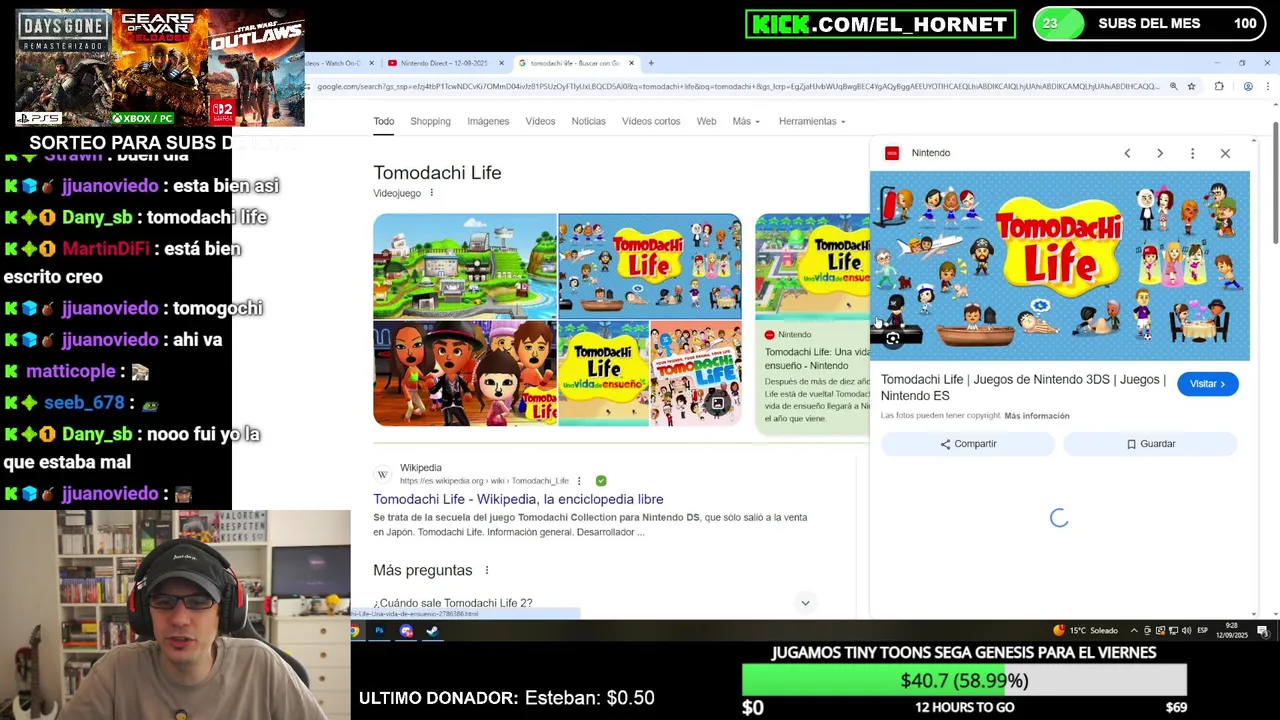This screenshot has width=1280, height=720.
Task: Open Más información copyright link
Action: coord(1036,416)
